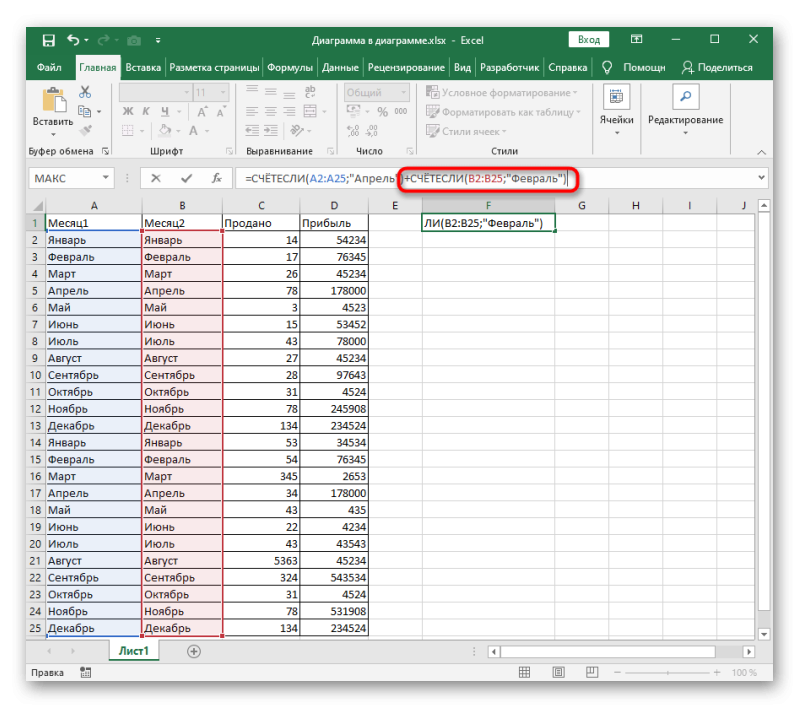Open the ribbon display options icon

pyautogui.click(x=636, y=39)
